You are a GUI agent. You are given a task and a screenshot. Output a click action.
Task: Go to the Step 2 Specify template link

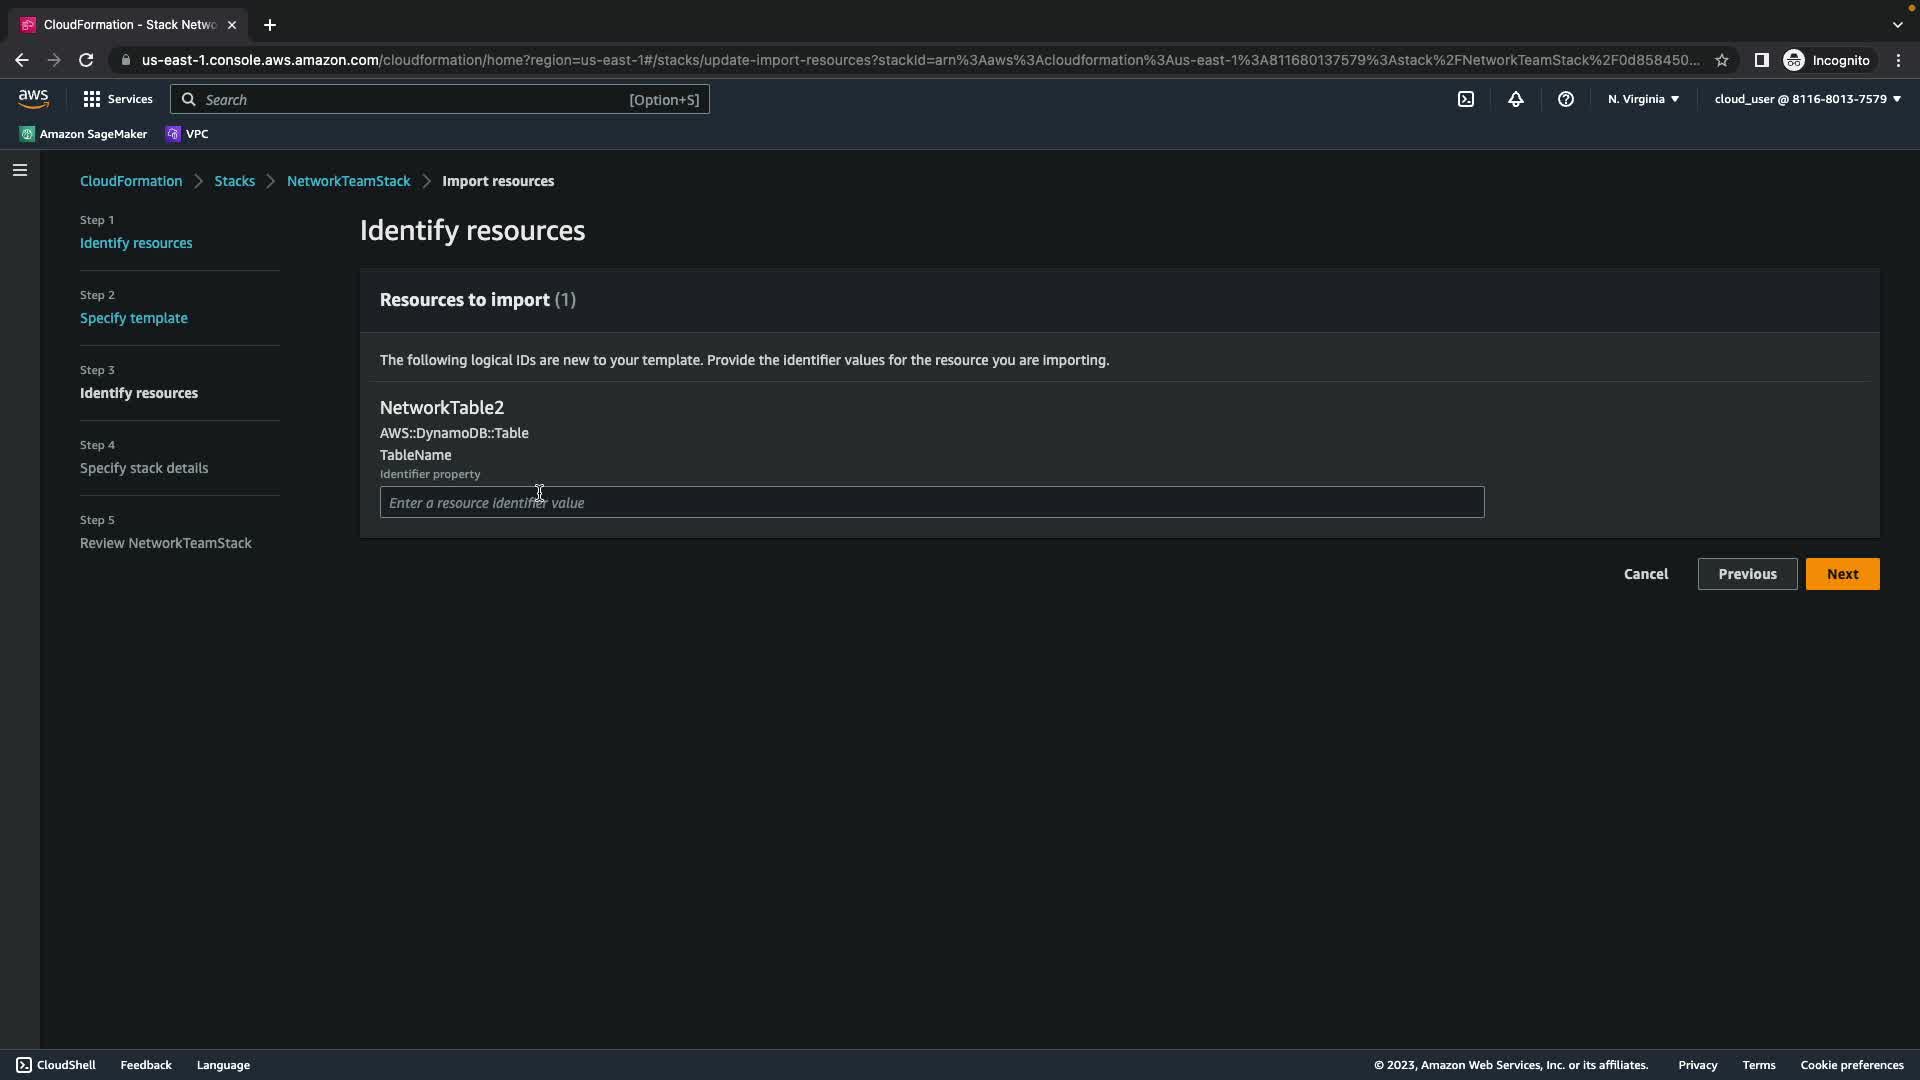(134, 318)
